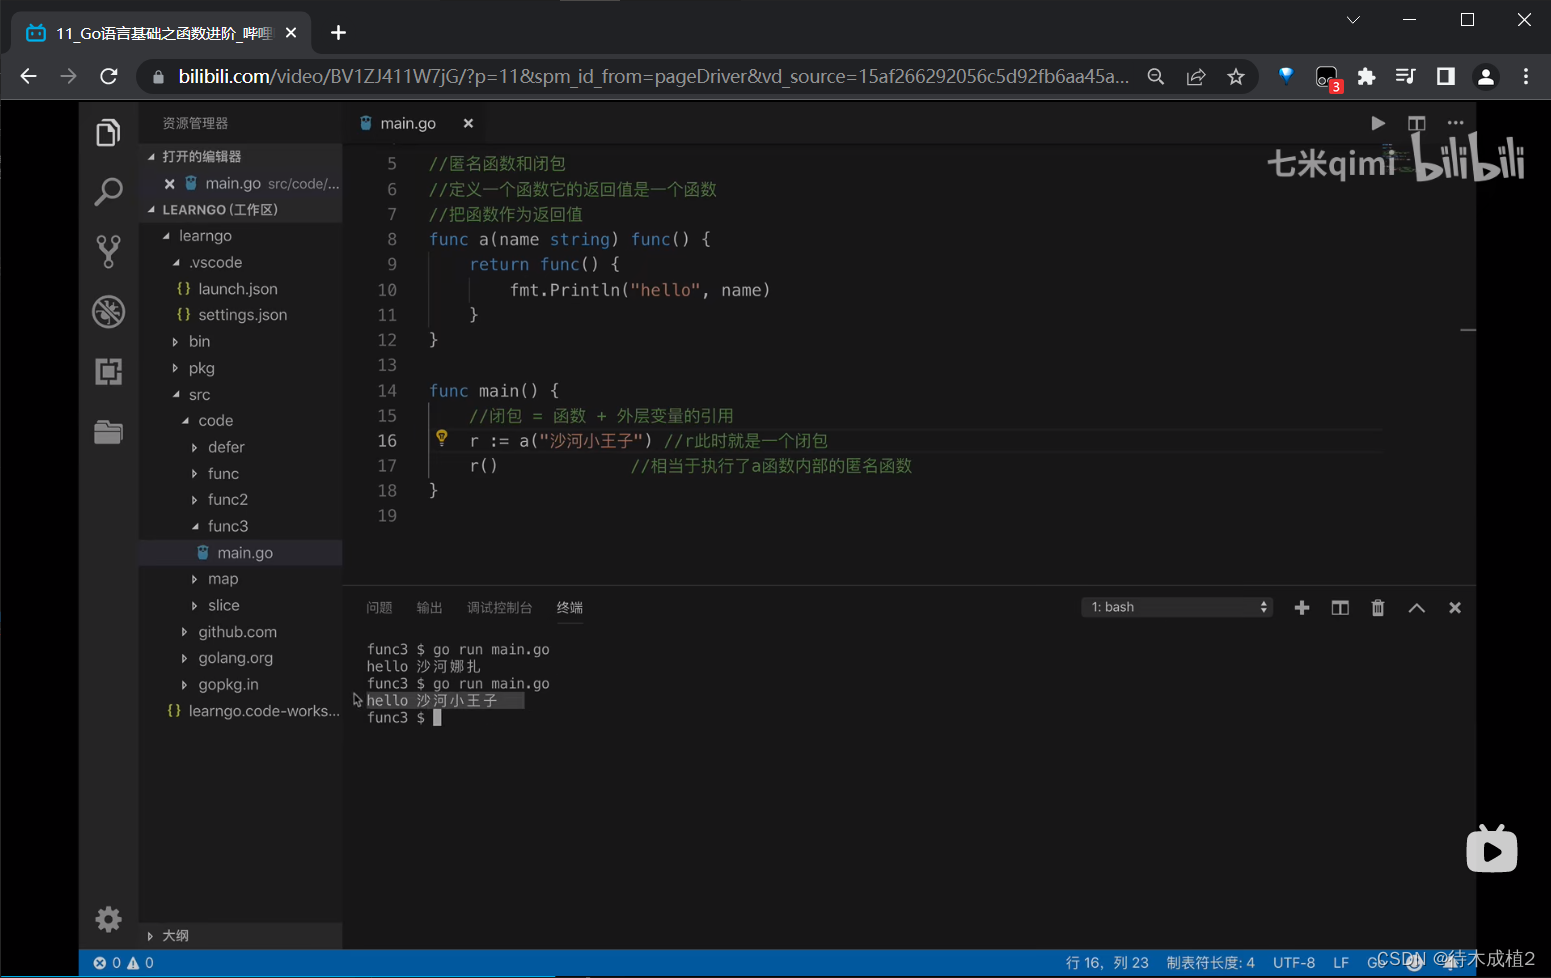The image size is (1551, 978).
Task: Click the Run play icon in editor toolbar
Action: (x=1378, y=123)
